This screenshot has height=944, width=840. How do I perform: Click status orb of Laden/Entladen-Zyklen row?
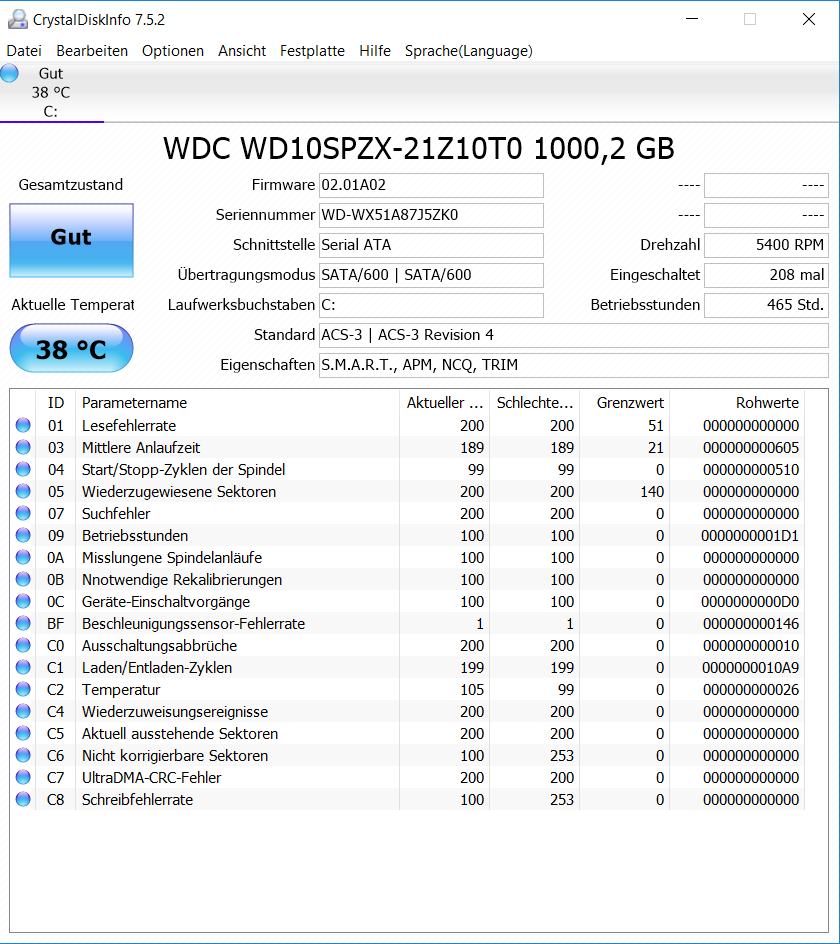pyautogui.click(x=23, y=667)
